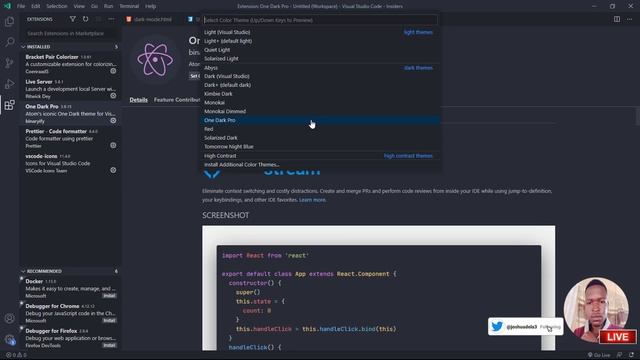Split the editor to the right
The width and height of the screenshot is (640, 360).
click(x=617, y=19)
